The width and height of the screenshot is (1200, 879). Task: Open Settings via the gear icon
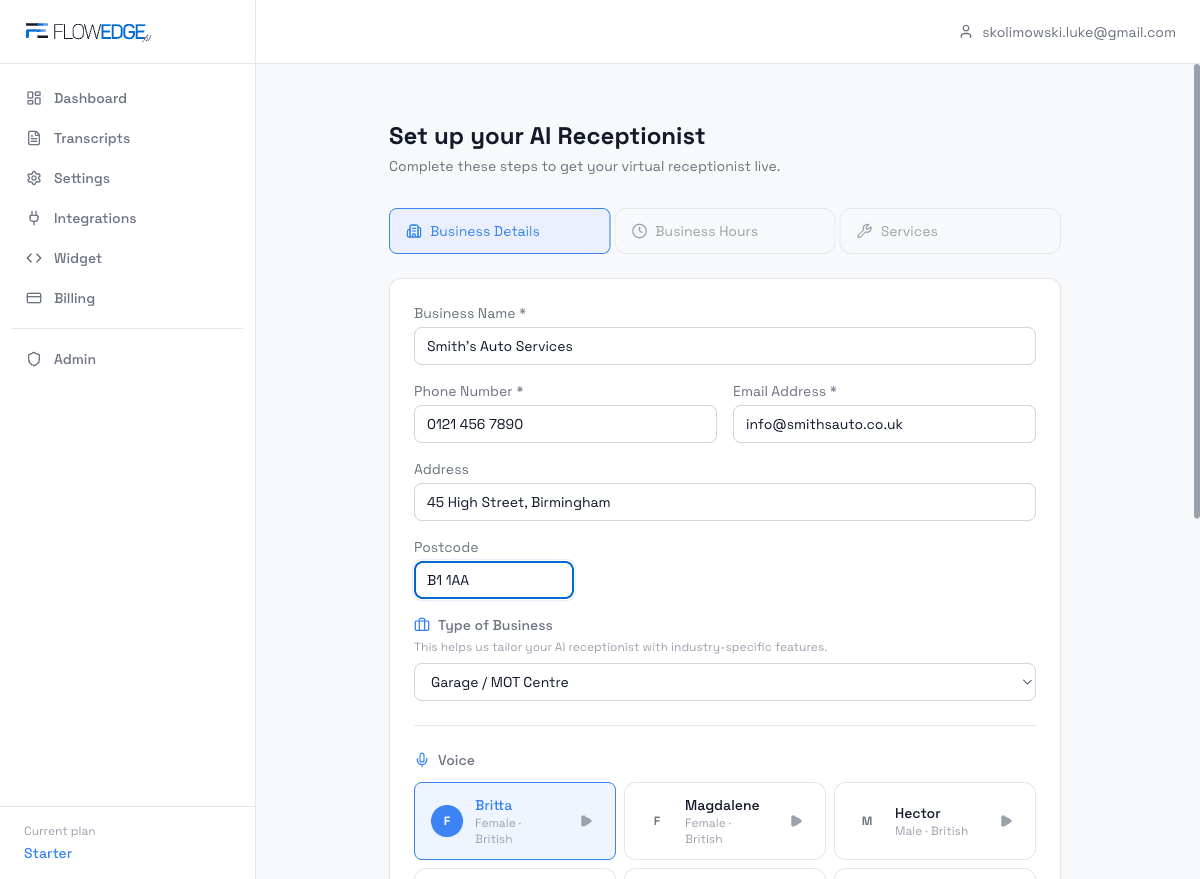pos(34,178)
